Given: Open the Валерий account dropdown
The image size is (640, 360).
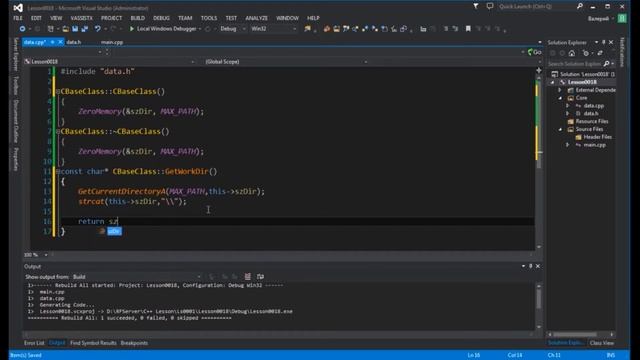Looking at the screenshot, I should click(601, 19).
